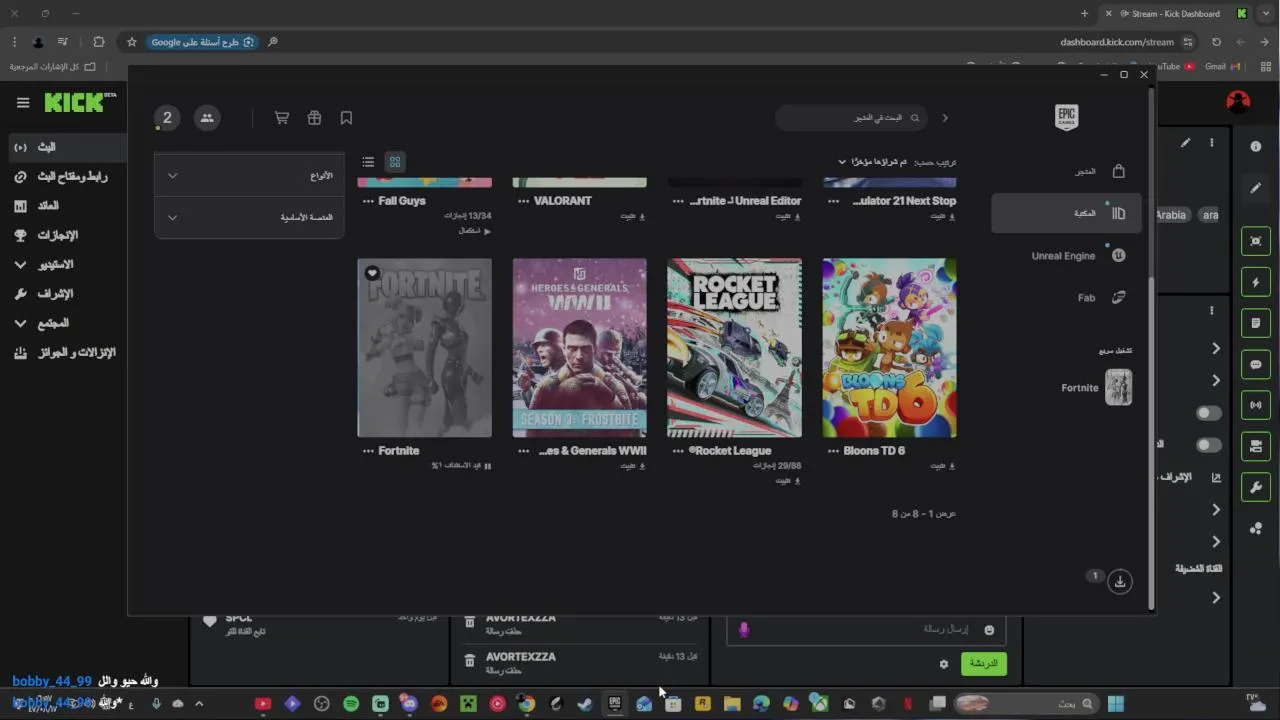
Task: Open Spotify from the taskbar
Action: (351, 704)
